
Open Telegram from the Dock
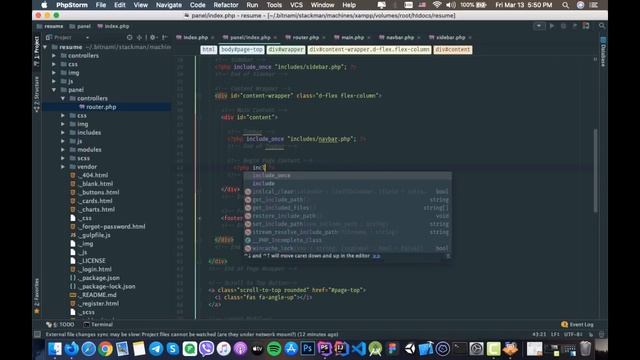156,349
